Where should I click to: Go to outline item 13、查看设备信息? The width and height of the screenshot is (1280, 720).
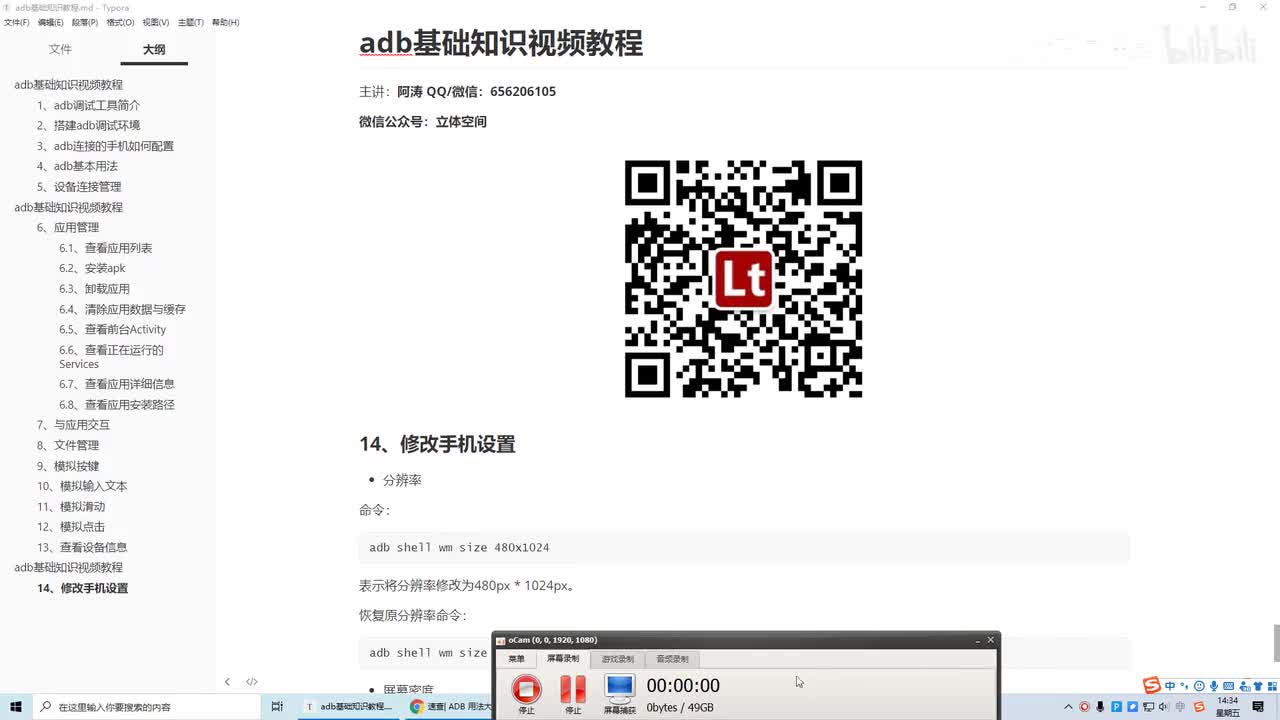pyautogui.click(x=82, y=547)
